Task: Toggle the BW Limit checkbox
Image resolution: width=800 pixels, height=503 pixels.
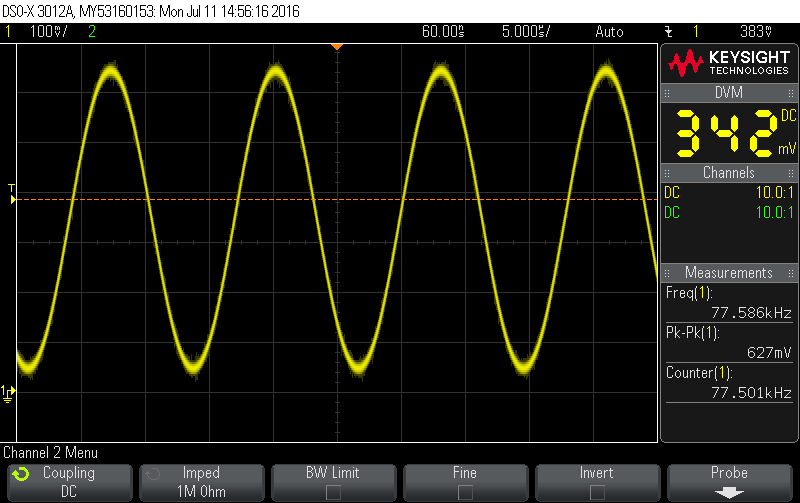Action: coord(333,492)
